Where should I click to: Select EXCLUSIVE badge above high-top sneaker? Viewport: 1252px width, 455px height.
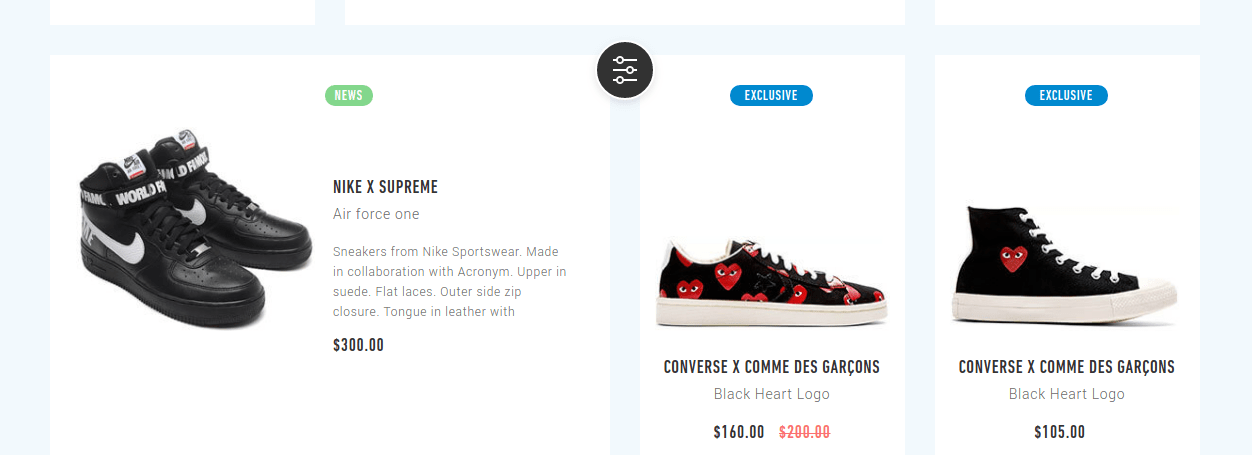[x=1066, y=96]
